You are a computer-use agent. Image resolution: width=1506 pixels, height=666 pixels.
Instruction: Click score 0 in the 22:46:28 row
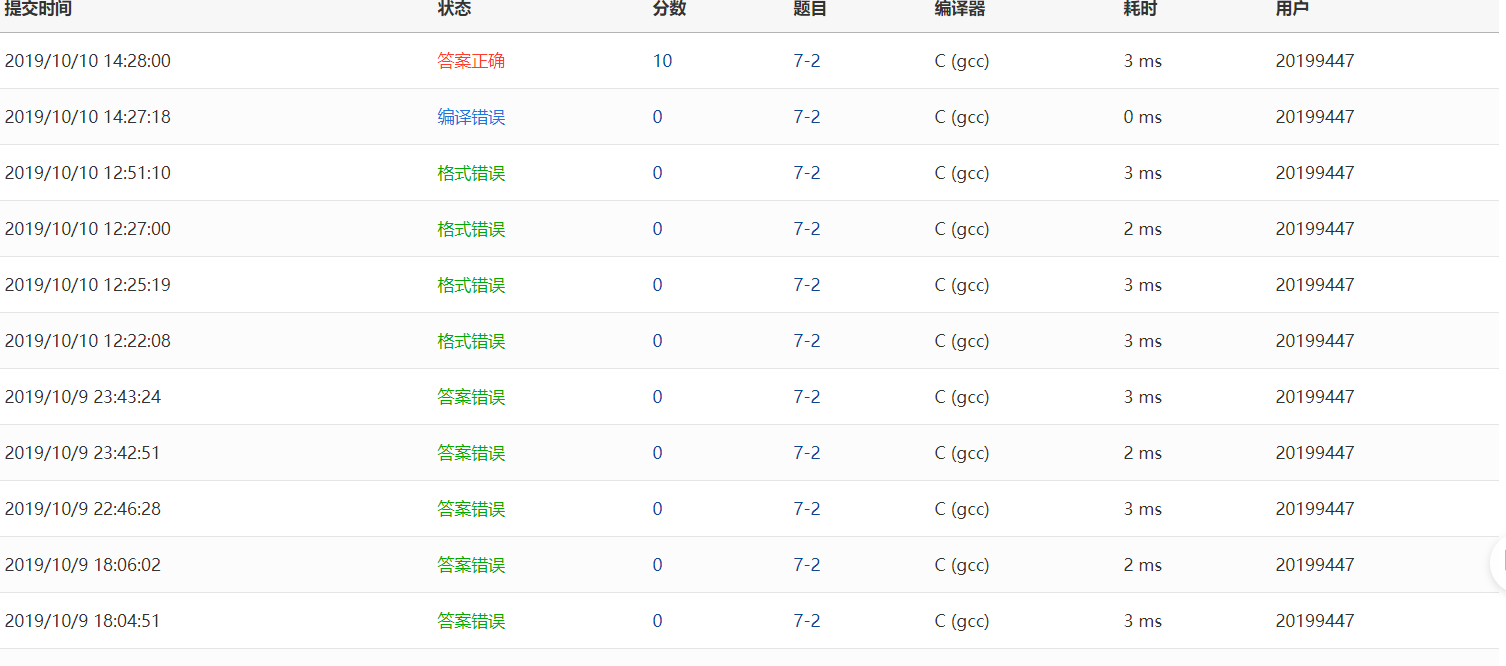[657, 509]
